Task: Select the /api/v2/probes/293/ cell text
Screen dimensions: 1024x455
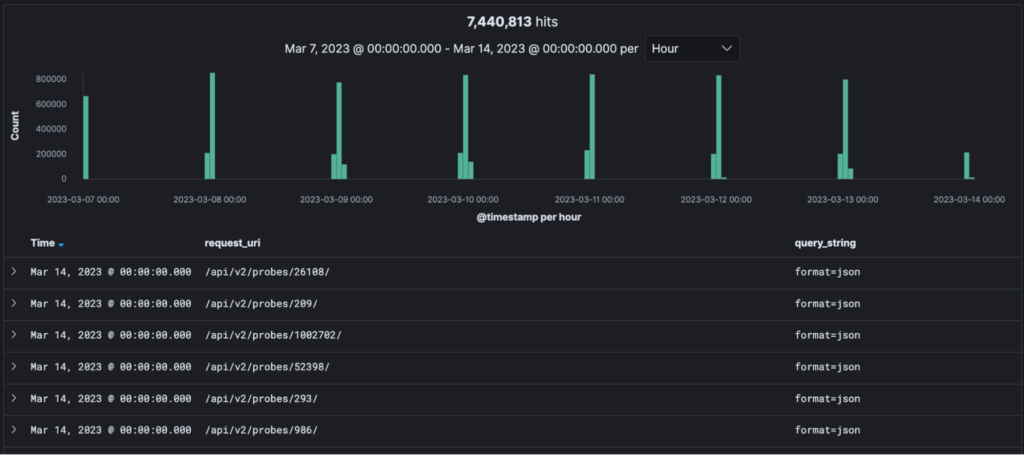Action: (x=261, y=398)
